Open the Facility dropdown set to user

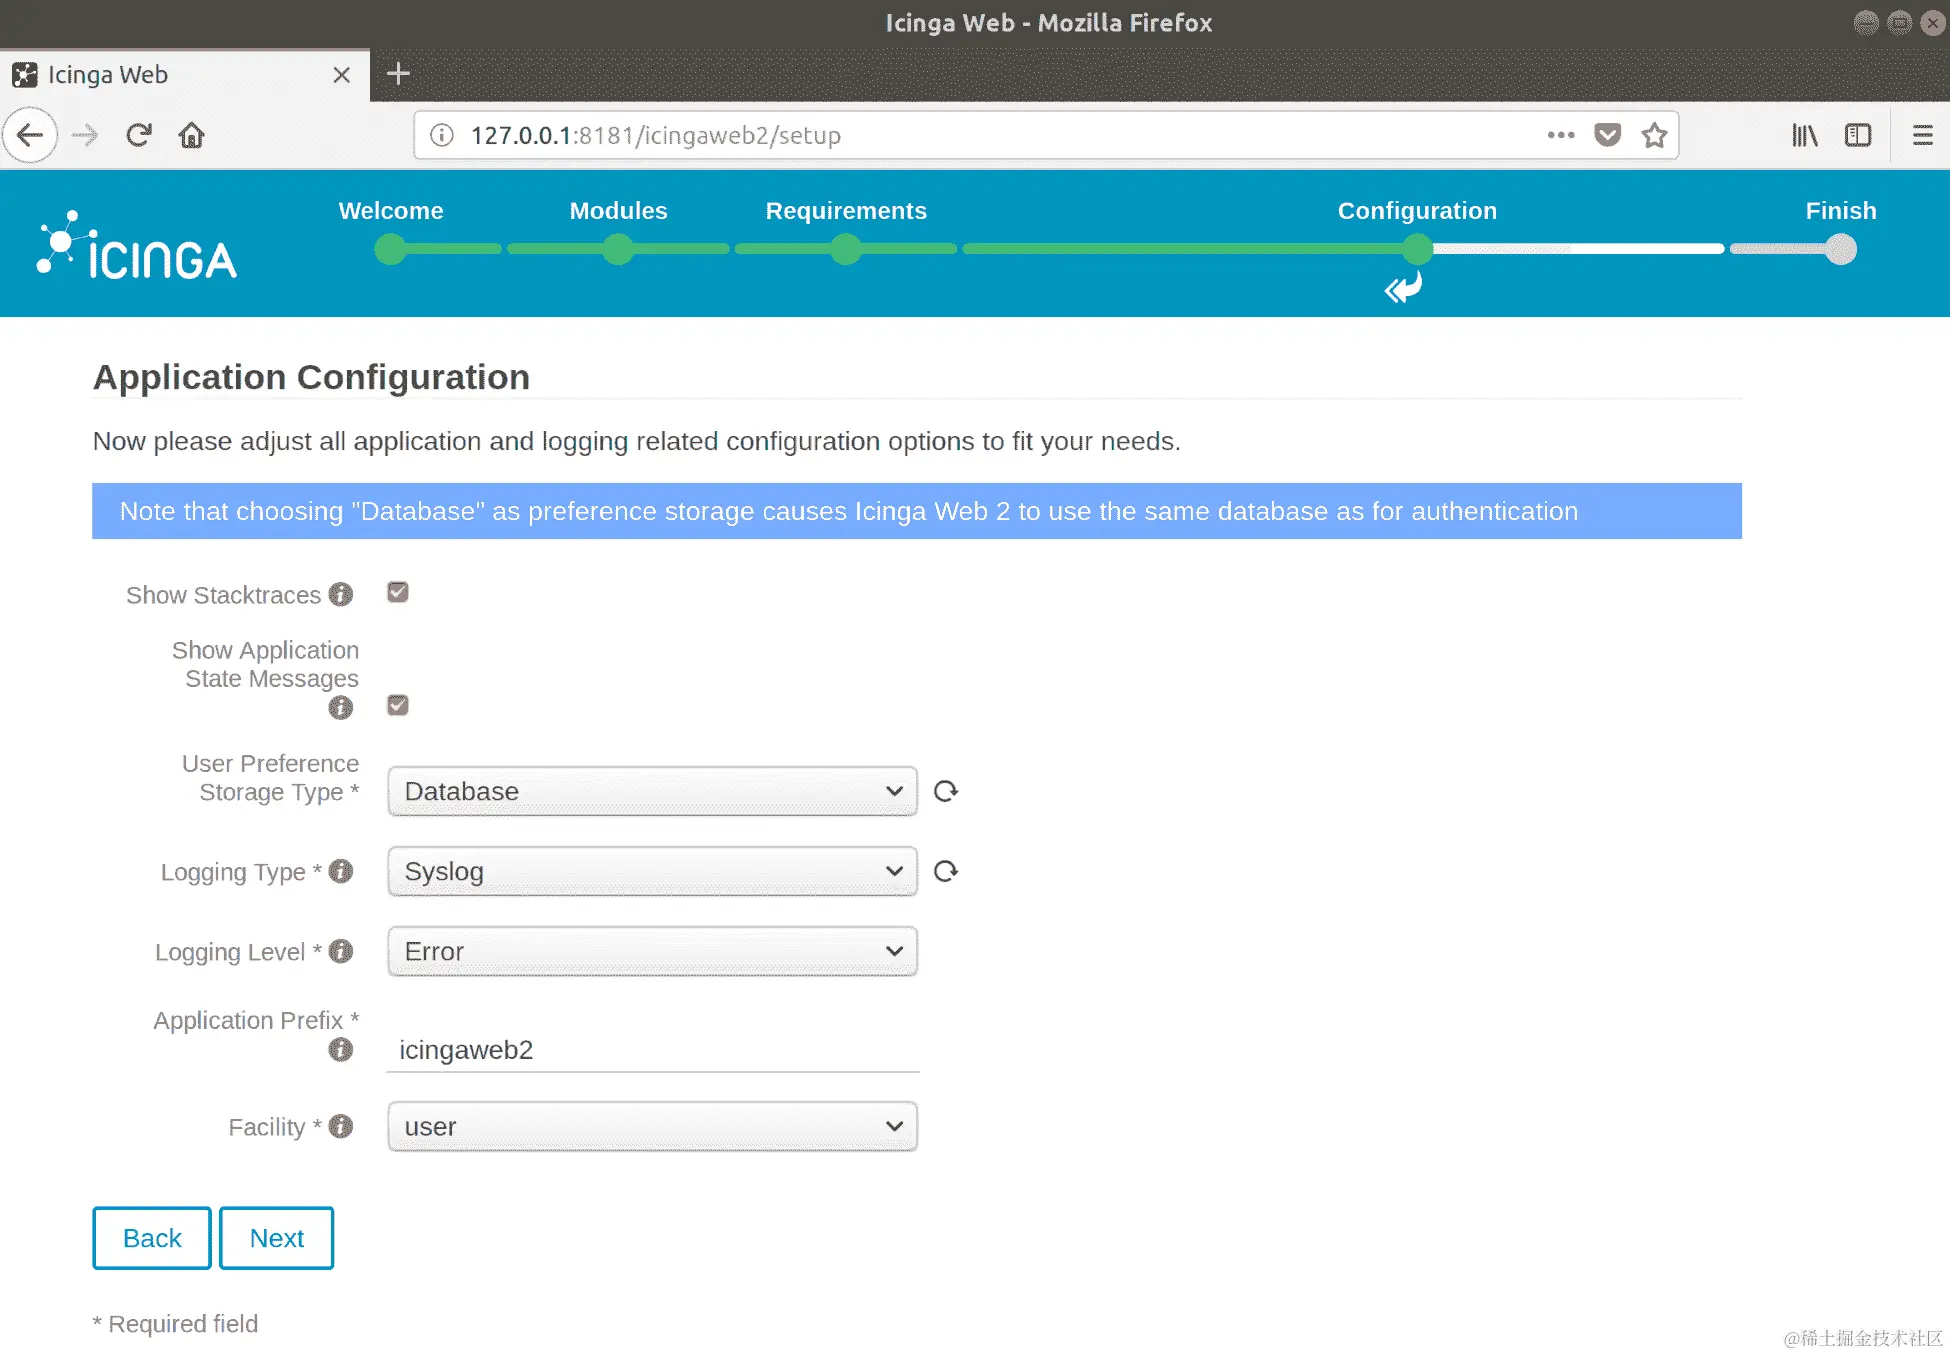pyautogui.click(x=652, y=1126)
